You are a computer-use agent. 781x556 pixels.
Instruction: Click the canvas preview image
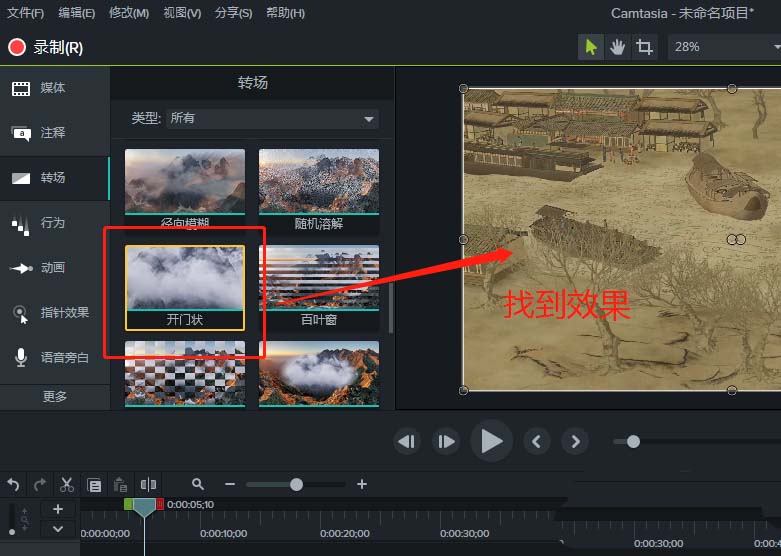pyautogui.click(x=622, y=239)
